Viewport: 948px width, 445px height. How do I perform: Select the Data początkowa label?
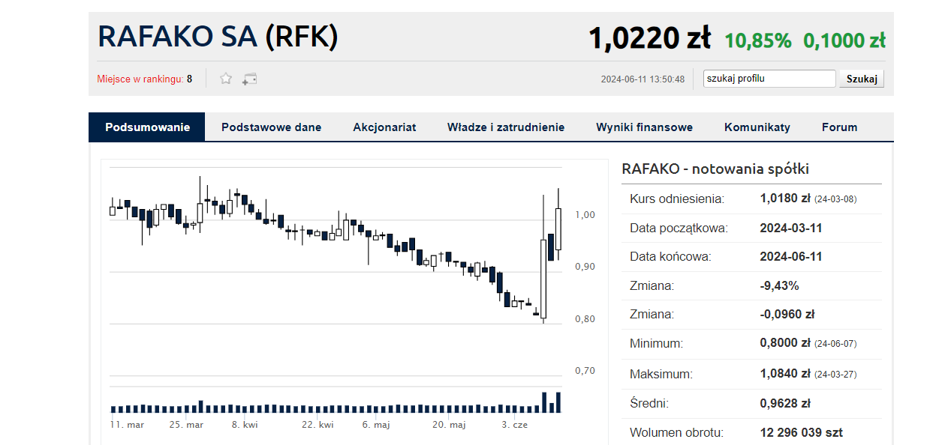pyautogui.click(x=678, y=228)
